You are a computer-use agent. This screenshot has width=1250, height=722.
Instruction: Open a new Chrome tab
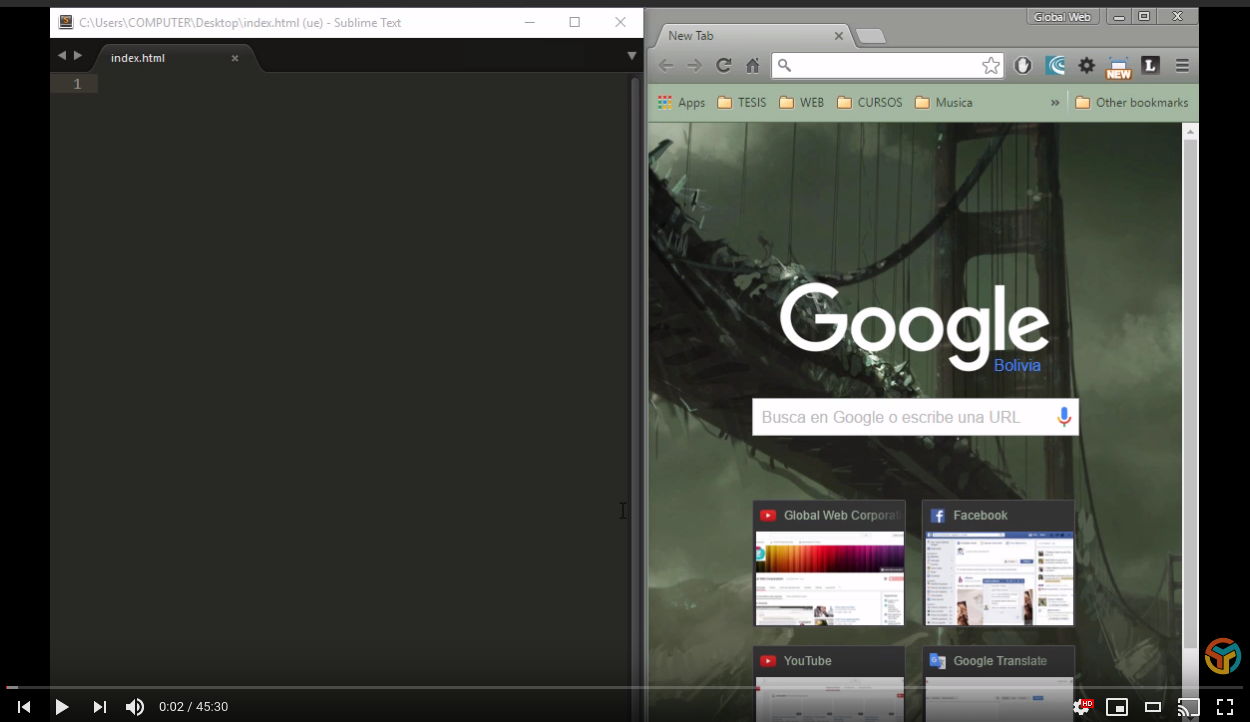pos(871,37)
